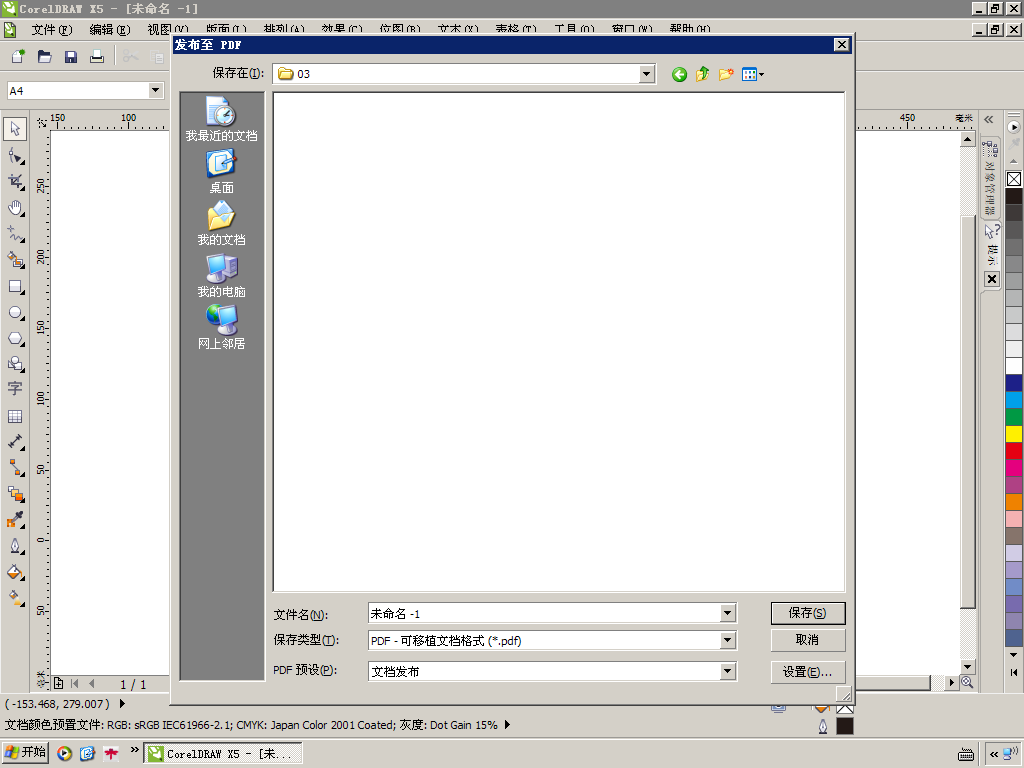1024x768 pixels.
Task: Click the Print toolbar icon
Action: (x=97, y=57)
